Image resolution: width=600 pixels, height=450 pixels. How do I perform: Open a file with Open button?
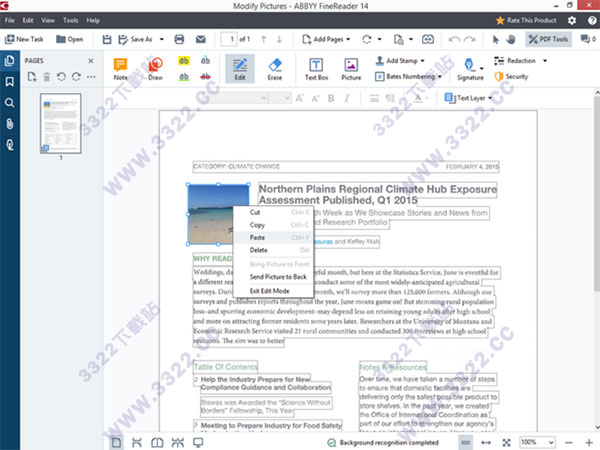[x=69, y=39]
